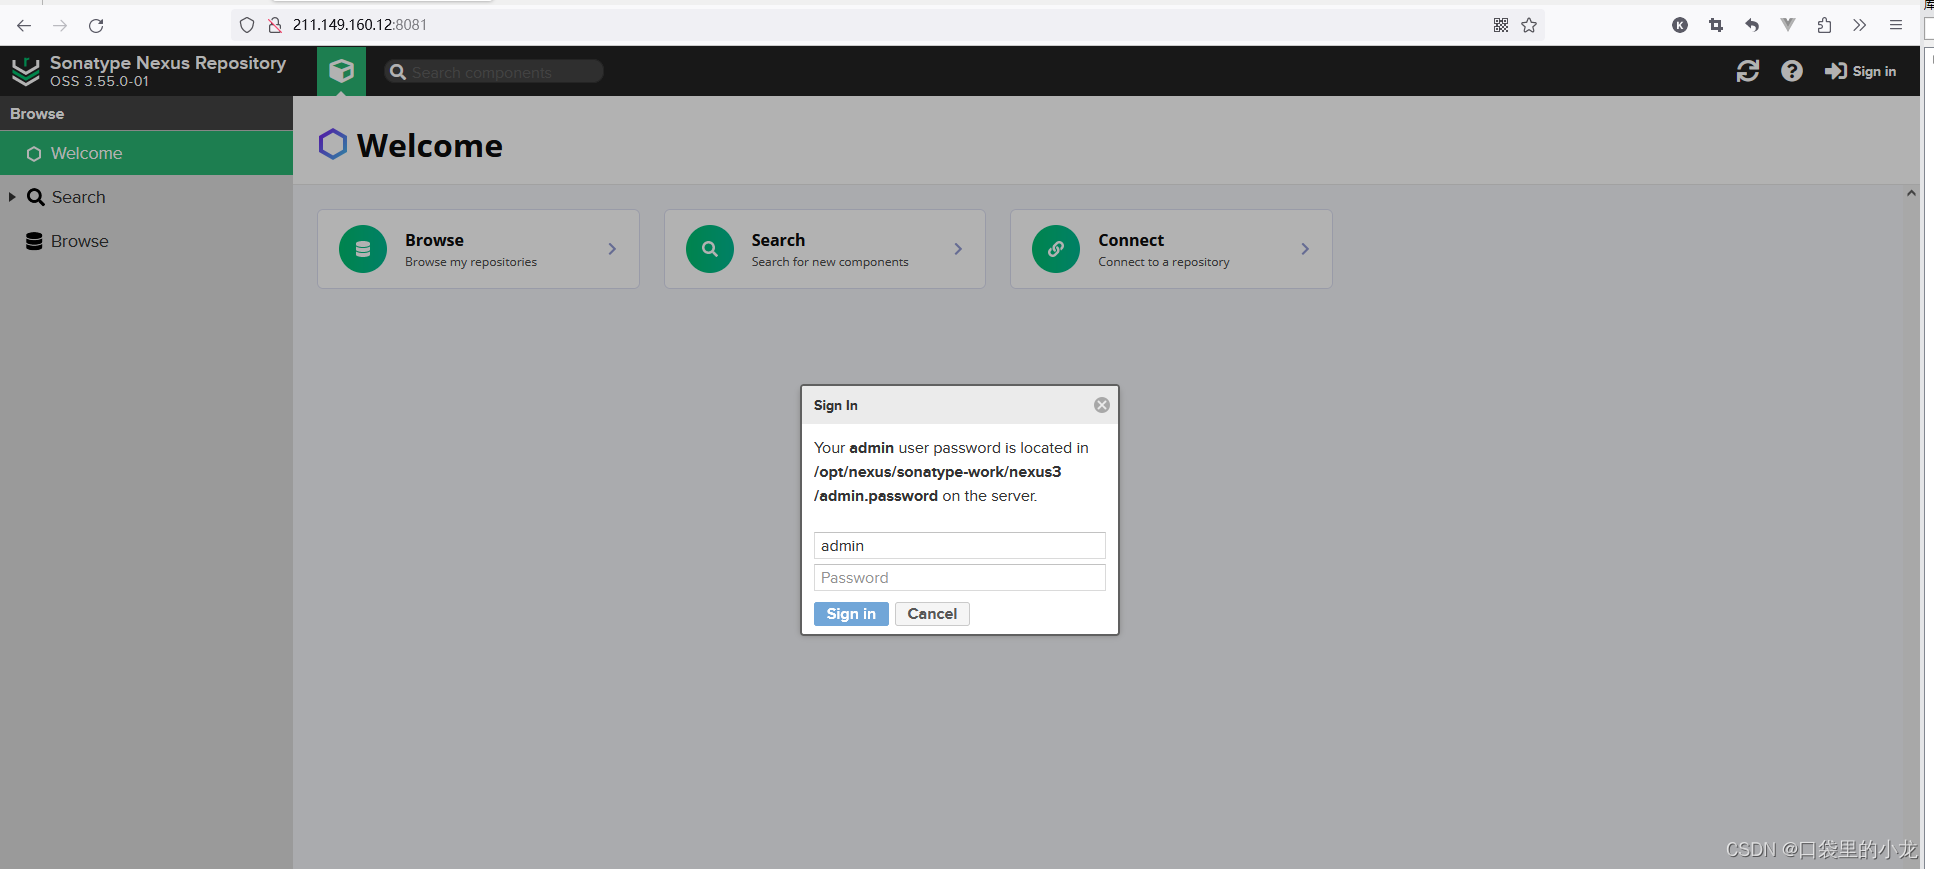Open the Browse mode cube icon in header
Screen dimensions: 1934x869
click(342, 71)
